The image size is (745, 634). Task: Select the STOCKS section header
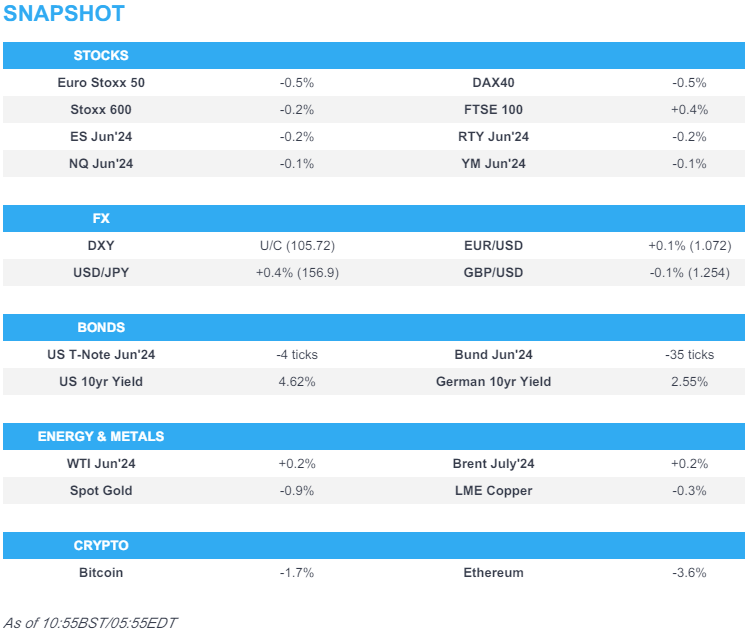tap(101, 56)
